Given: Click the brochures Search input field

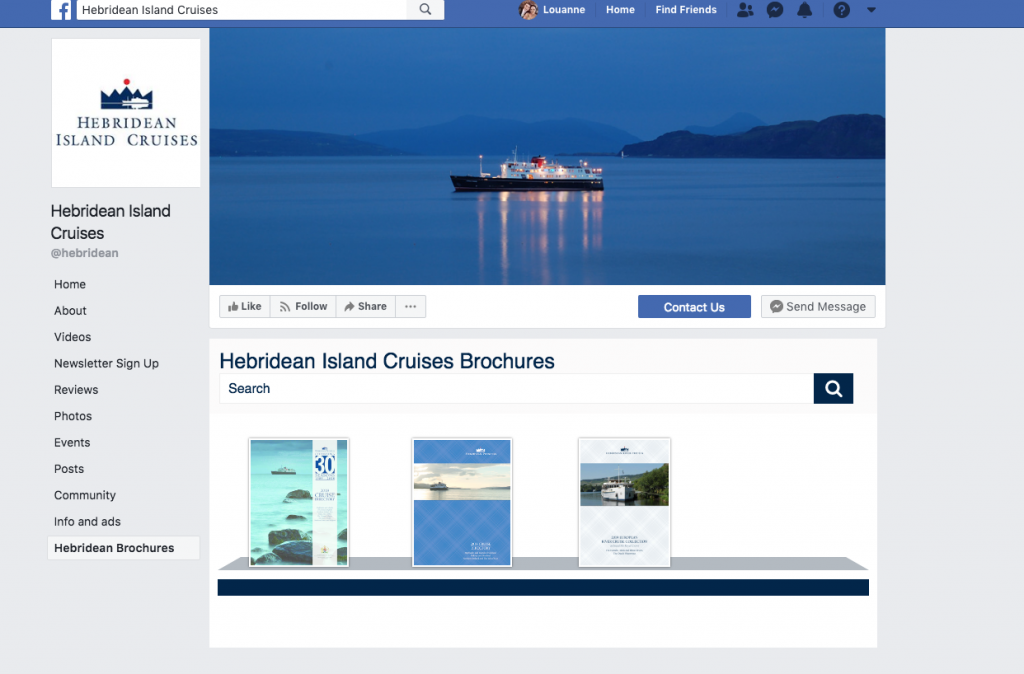Looking at the screenshot, I should (x=517, y=389).
